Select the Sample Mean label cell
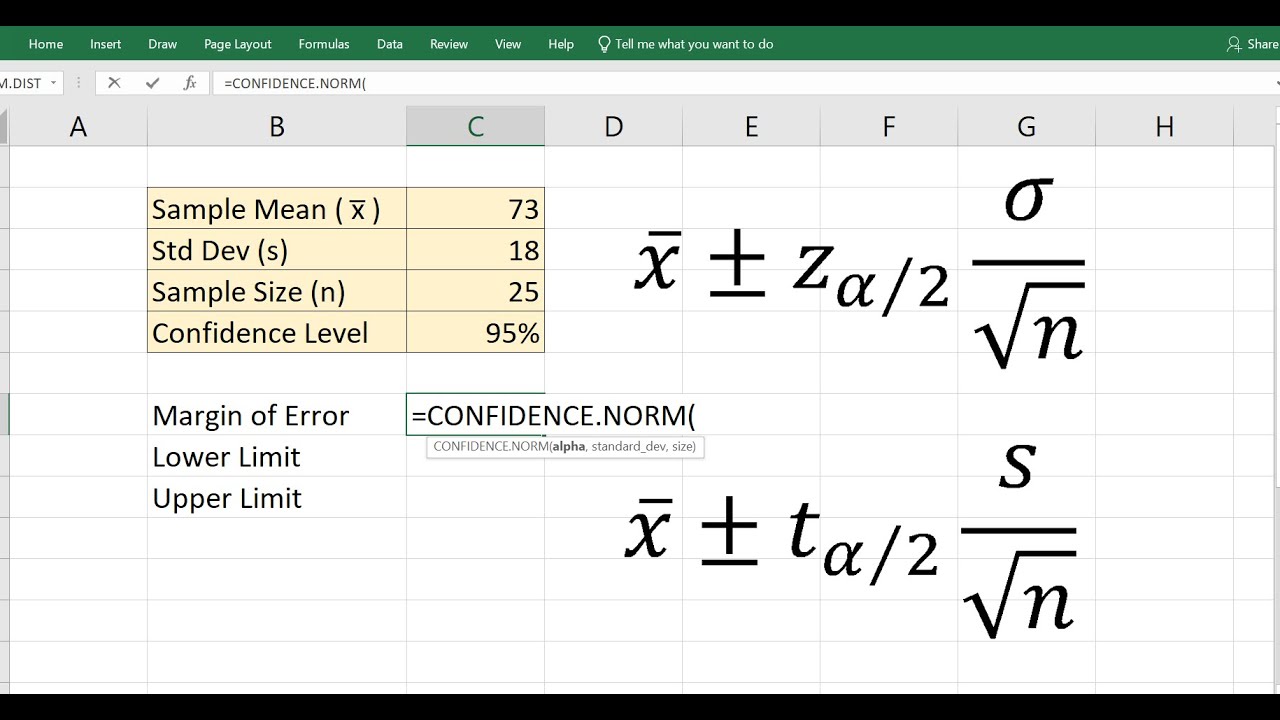 pos(277,209)
